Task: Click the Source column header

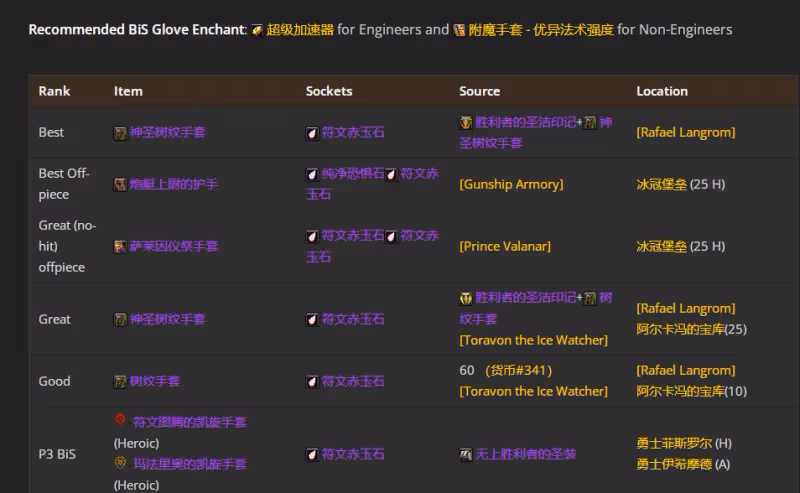Action: point(480,91)
